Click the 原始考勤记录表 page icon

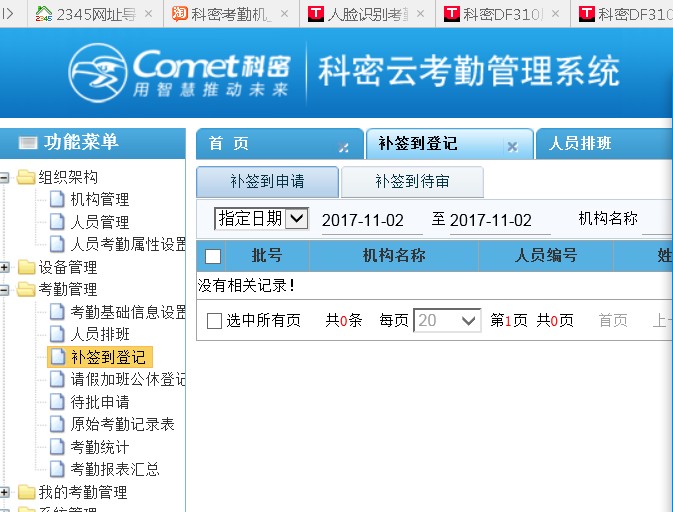[57, 424]
